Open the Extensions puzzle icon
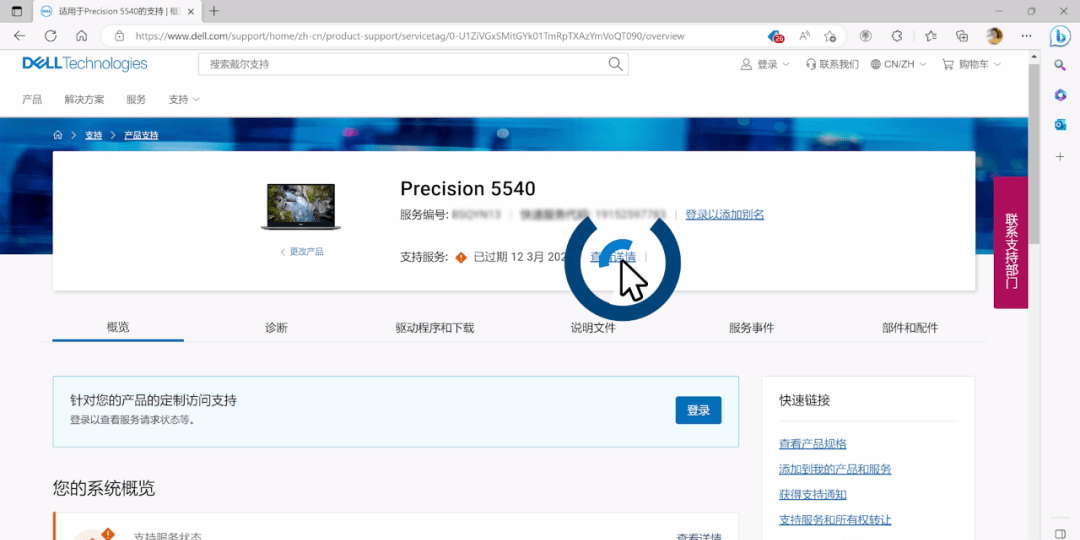1080x540 pixels. pyautogui.click(x=897, y=36)
